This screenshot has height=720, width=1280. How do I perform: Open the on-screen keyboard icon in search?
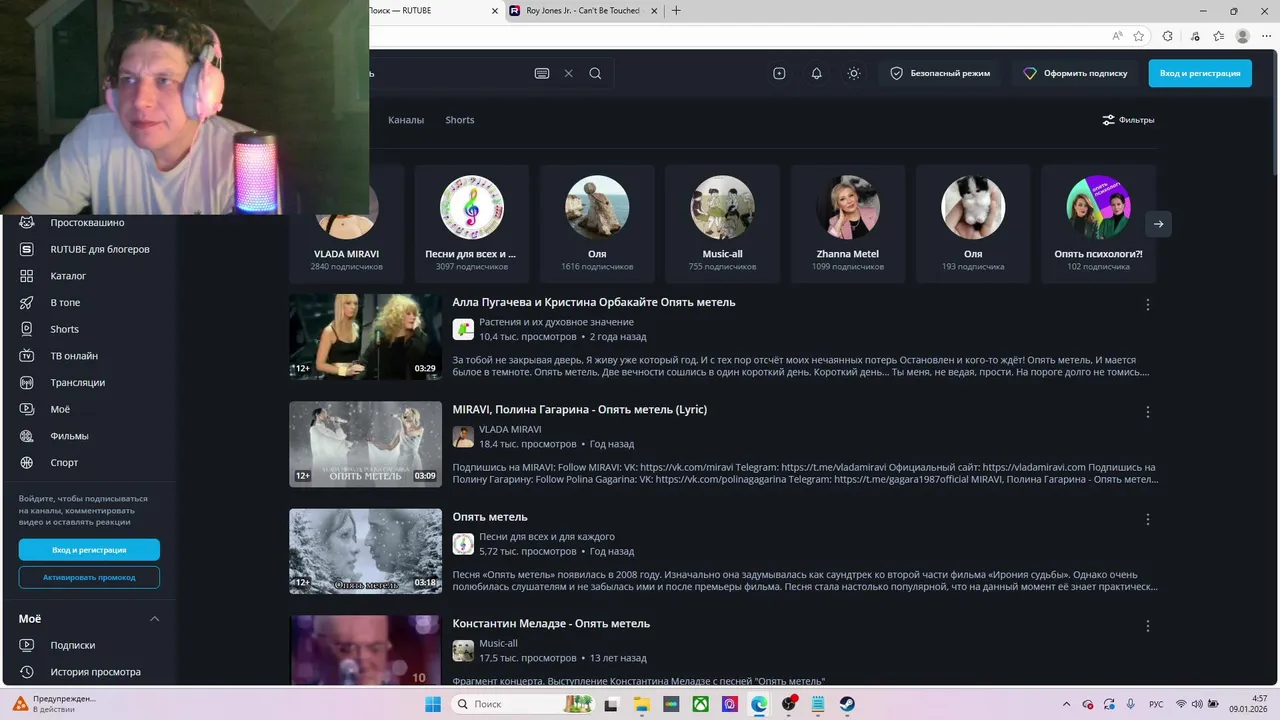[x=542, y=73]
